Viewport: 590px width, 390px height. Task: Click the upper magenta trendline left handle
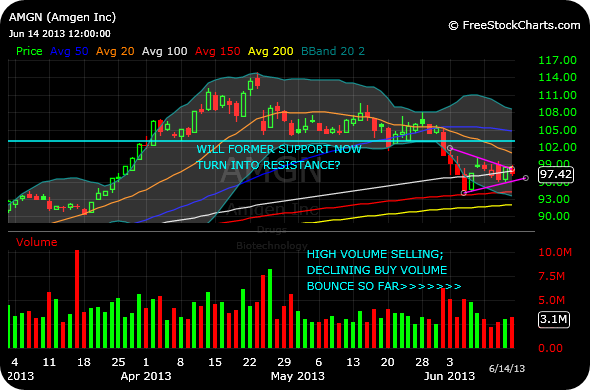(450, 148)
